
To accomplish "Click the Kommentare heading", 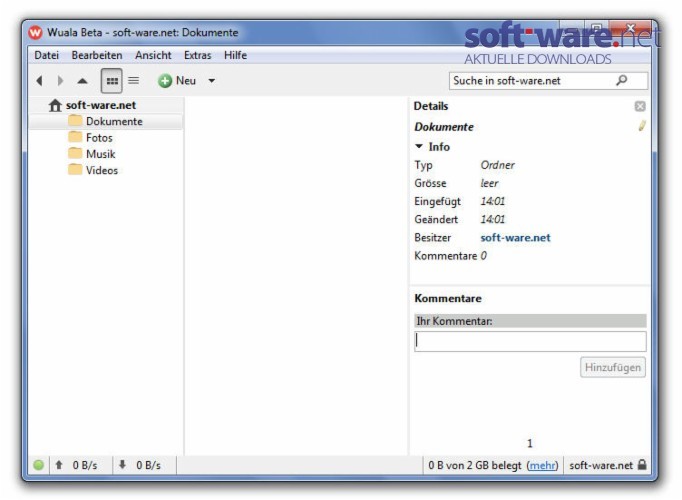I will point(448,299).
